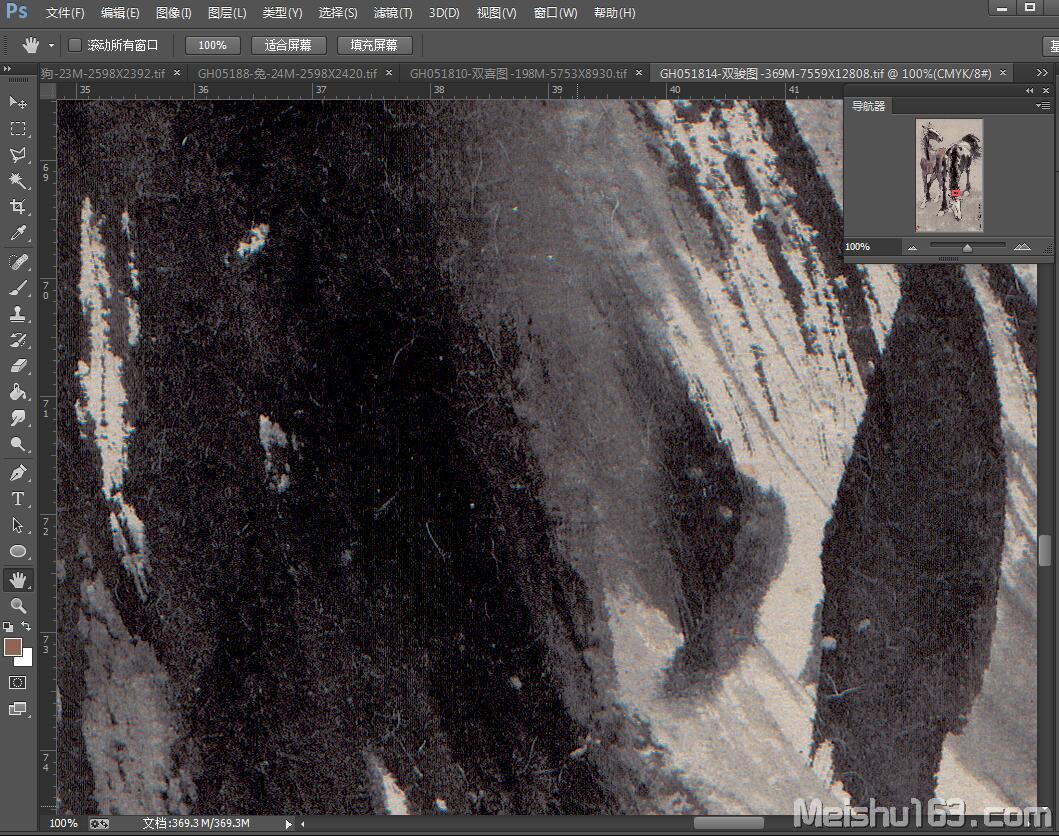Switch to the 狗-23M-2598X2392.tif tab
The height and width of the screenshot is (836, 1059).
pos(103,73)
